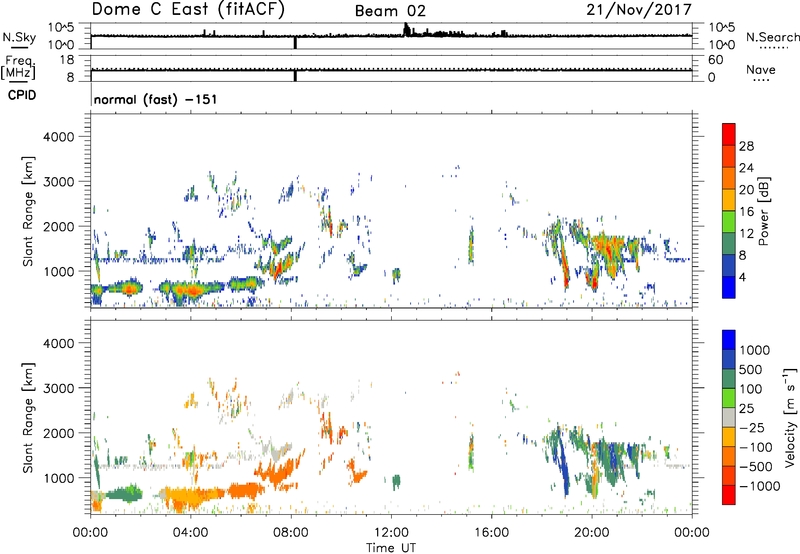The image size is (800, 554).
Task: Click '4000' on power panel range axis
Action: coord(58,137)
